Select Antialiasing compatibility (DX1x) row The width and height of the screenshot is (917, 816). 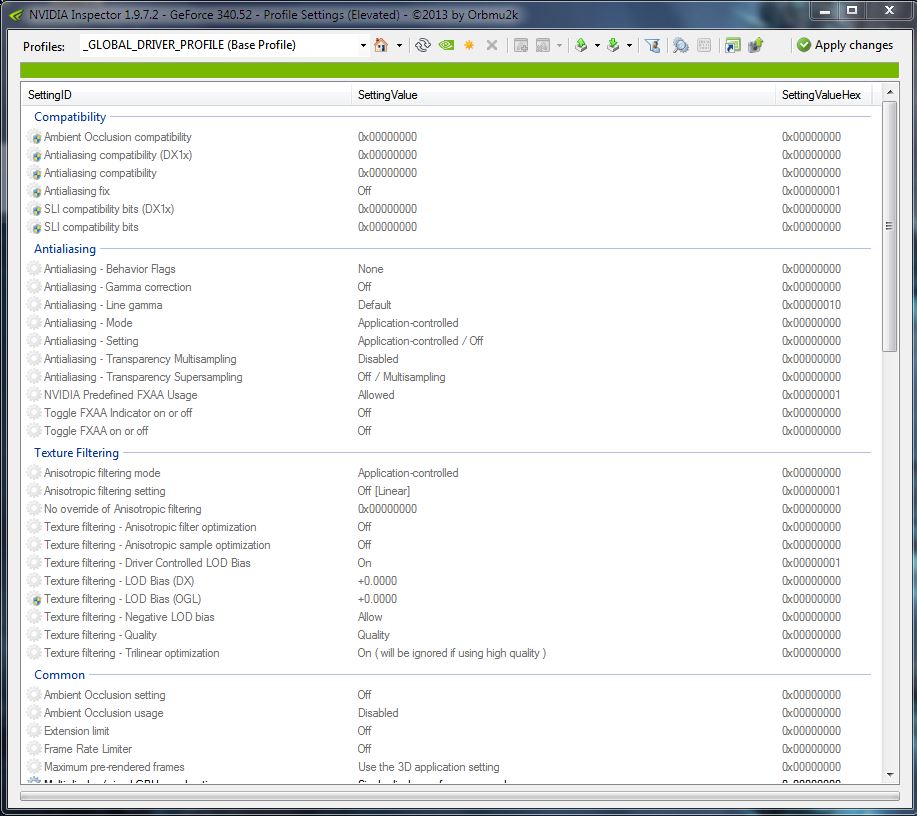450,155
